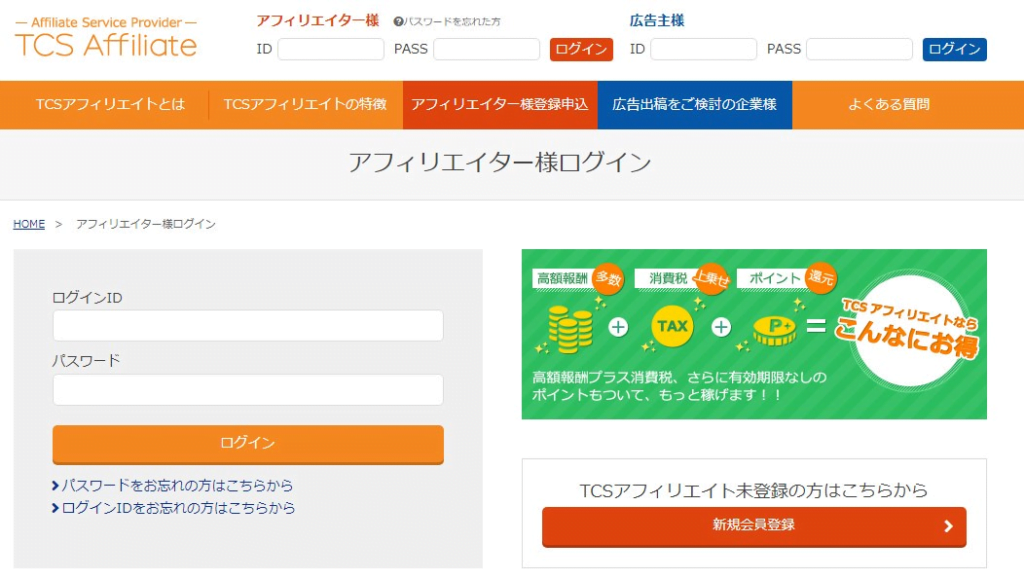Click the blue ログイン button for advertisers
The image size is (1024, 578).
pyautogui.click(x=954, y=50)
